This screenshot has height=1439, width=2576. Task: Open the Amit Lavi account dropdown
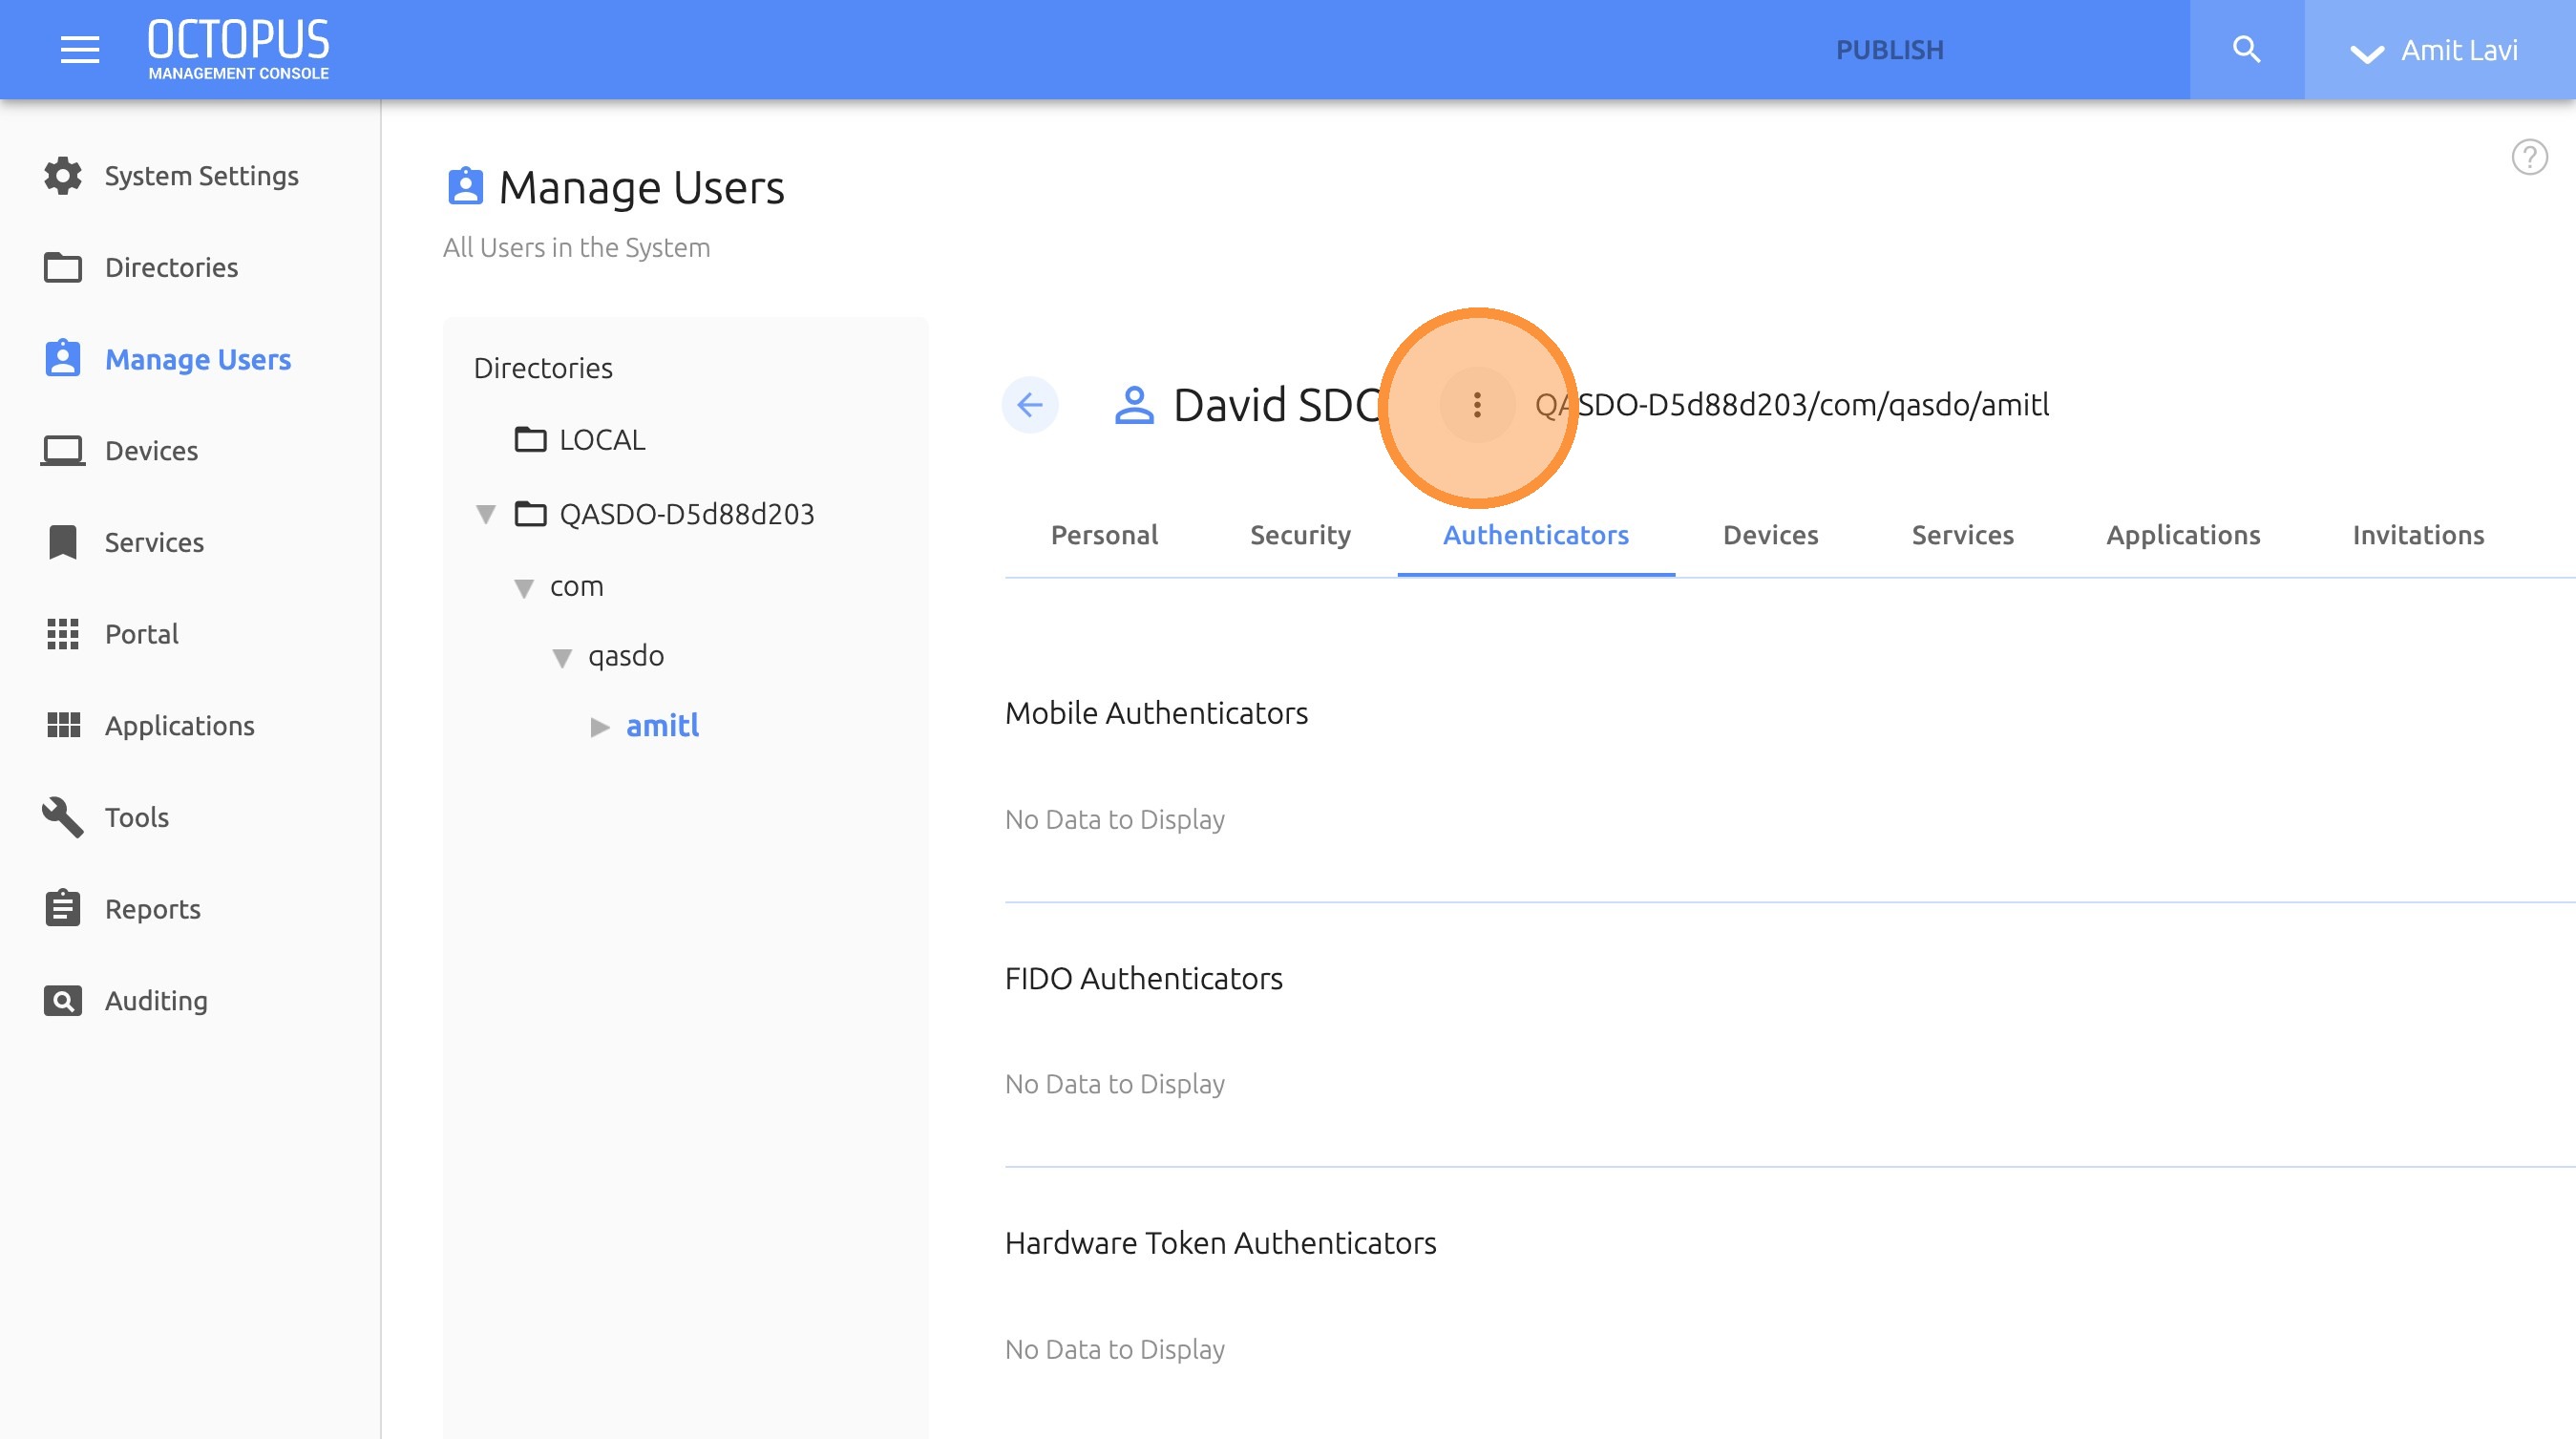click(2436, 50)
